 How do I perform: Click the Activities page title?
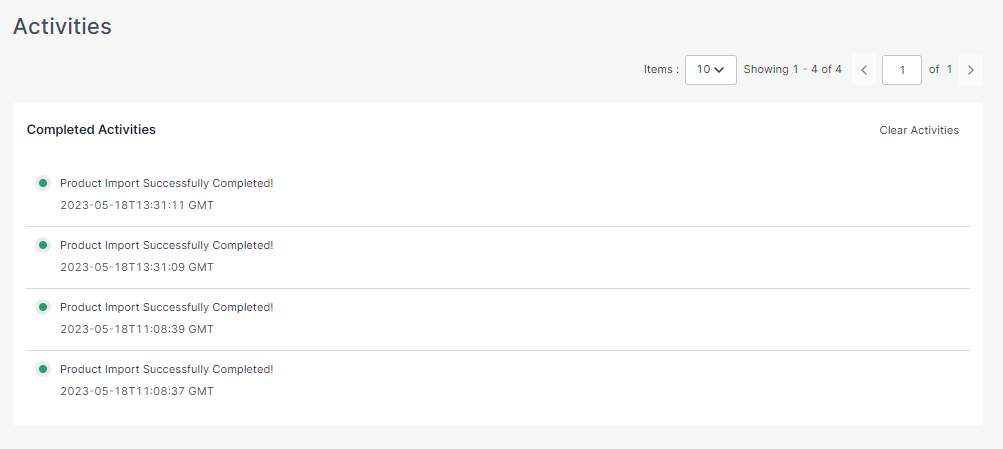coord(62,27)
